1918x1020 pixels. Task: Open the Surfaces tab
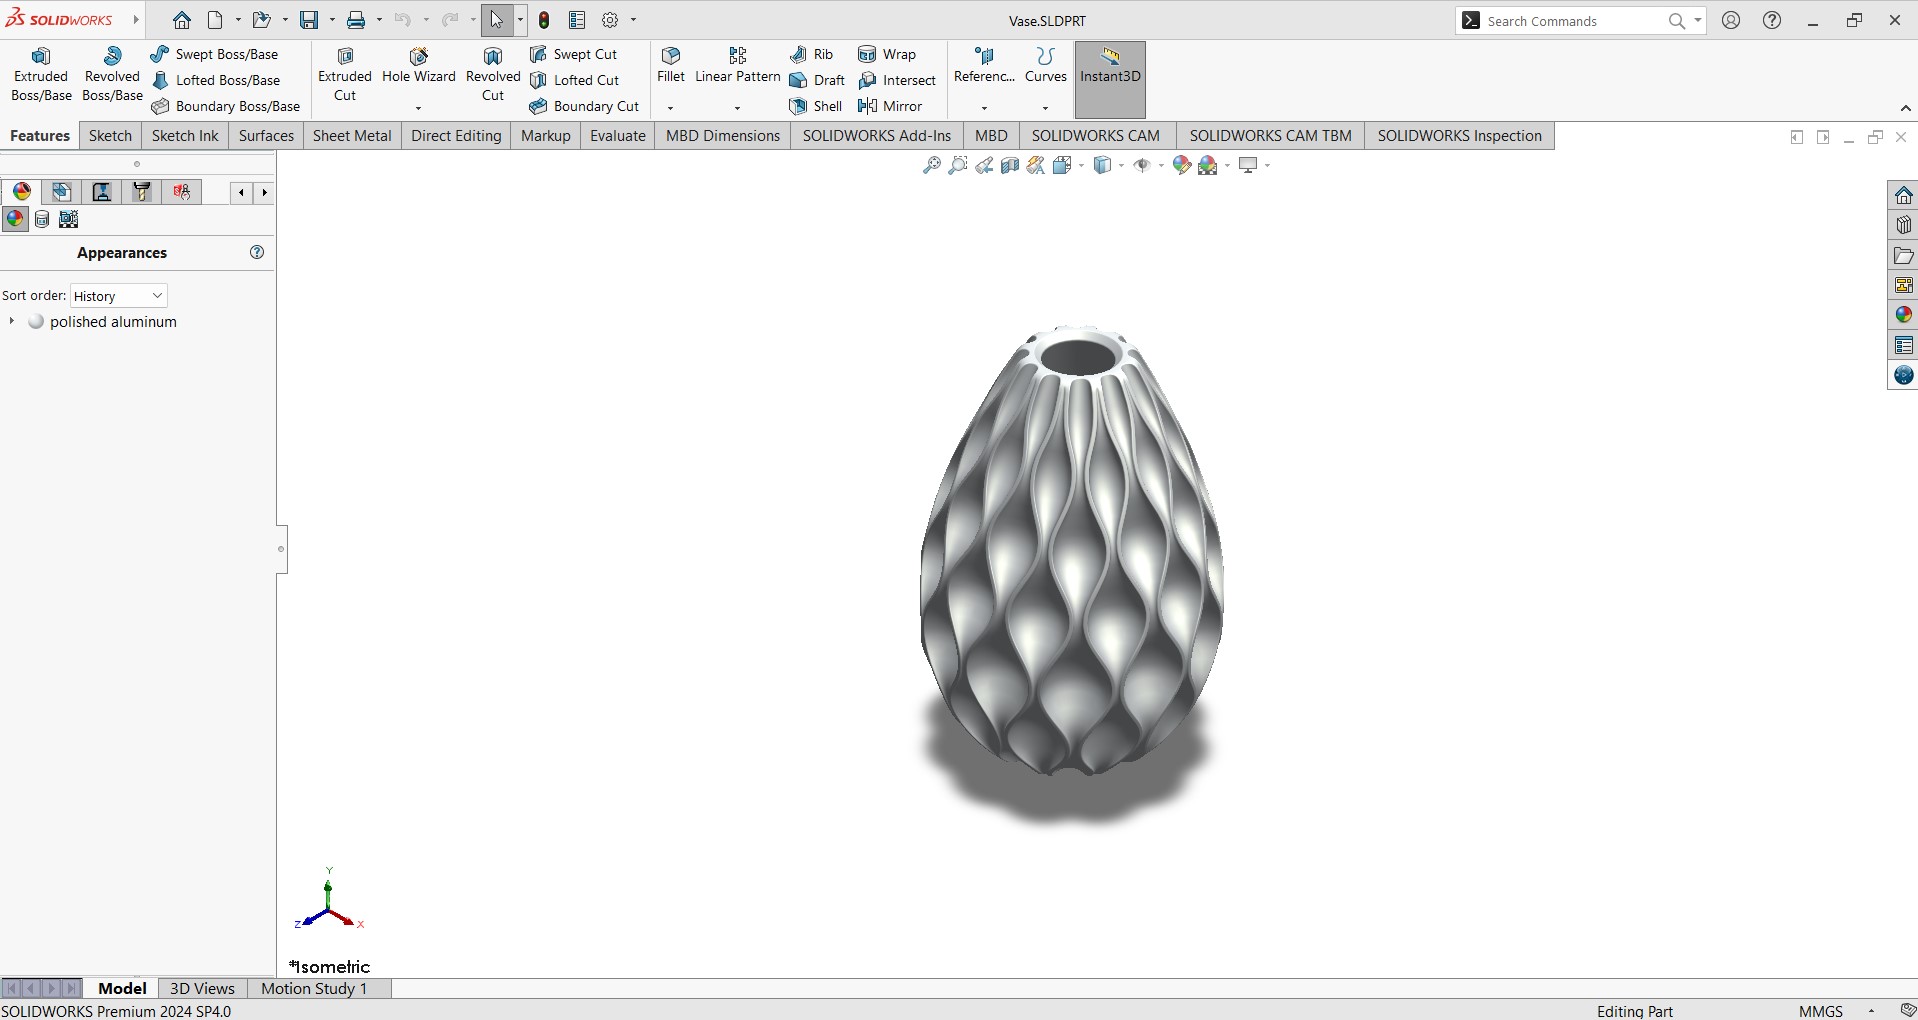(266, 136)
